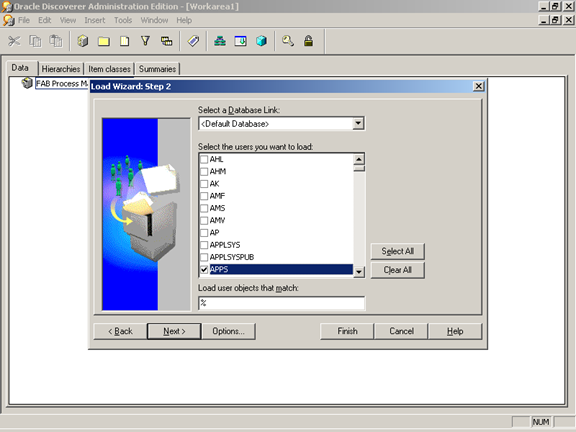
Task: Open the Window menu
Action: click(x=154, y=20)
